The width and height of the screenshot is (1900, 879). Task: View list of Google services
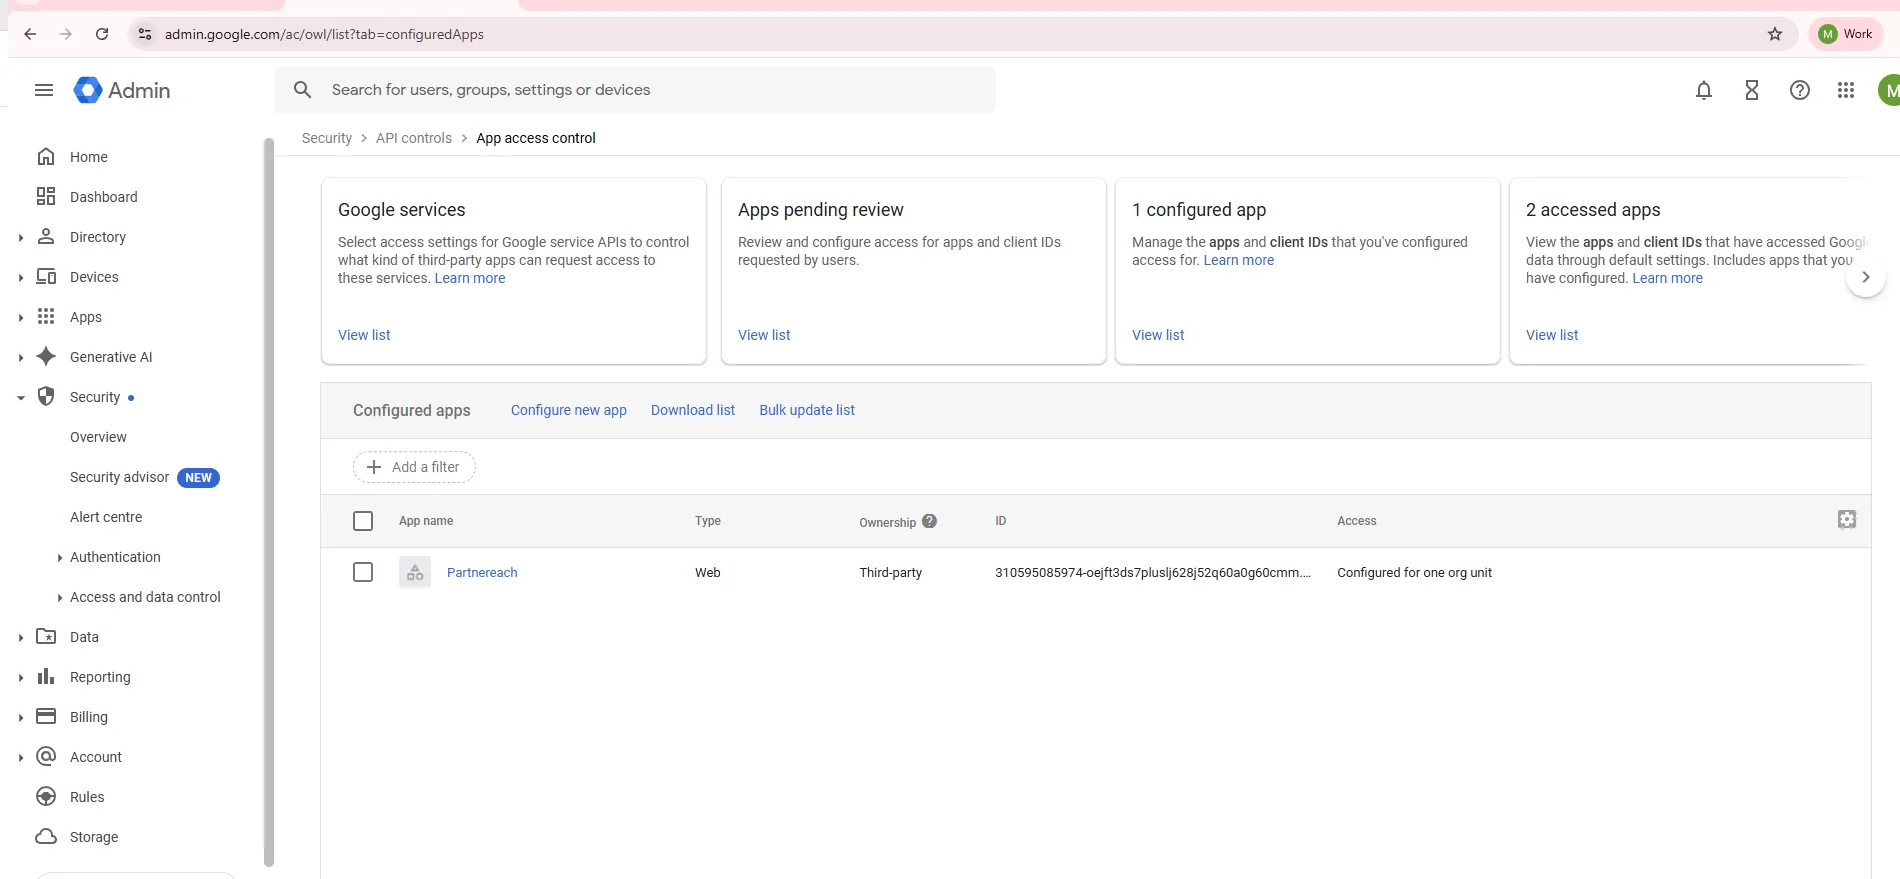pyautogui.click(x=364, y=335)
